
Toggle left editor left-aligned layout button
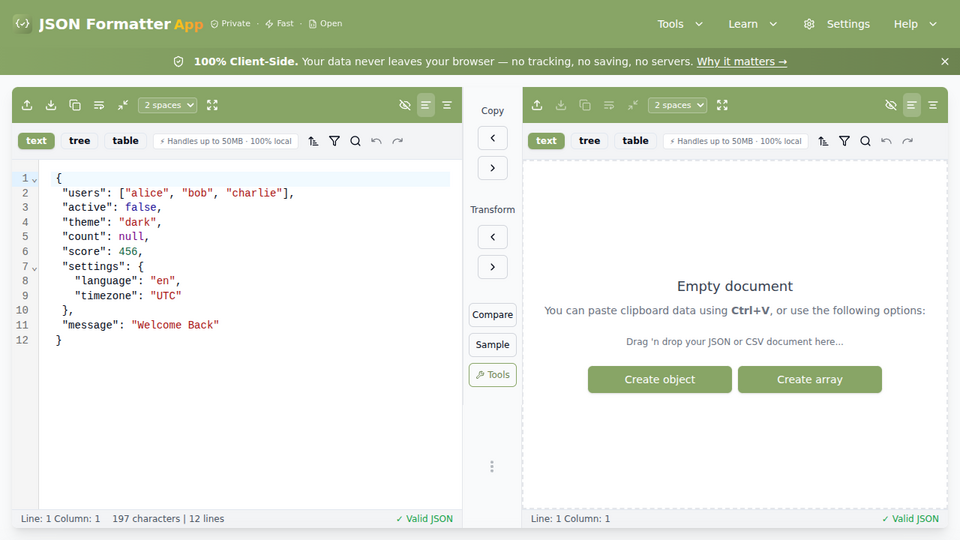[x=426, y=105]
